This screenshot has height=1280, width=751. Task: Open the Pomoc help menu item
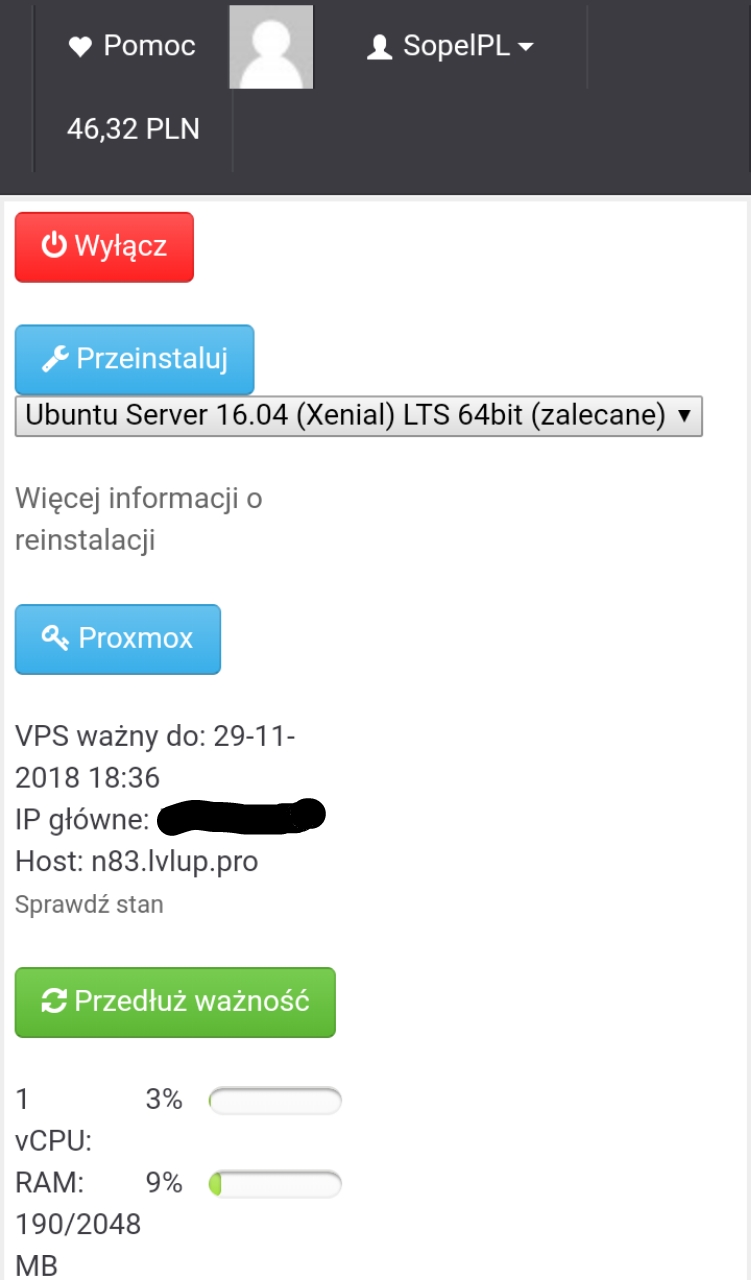[x=132, y=46]
